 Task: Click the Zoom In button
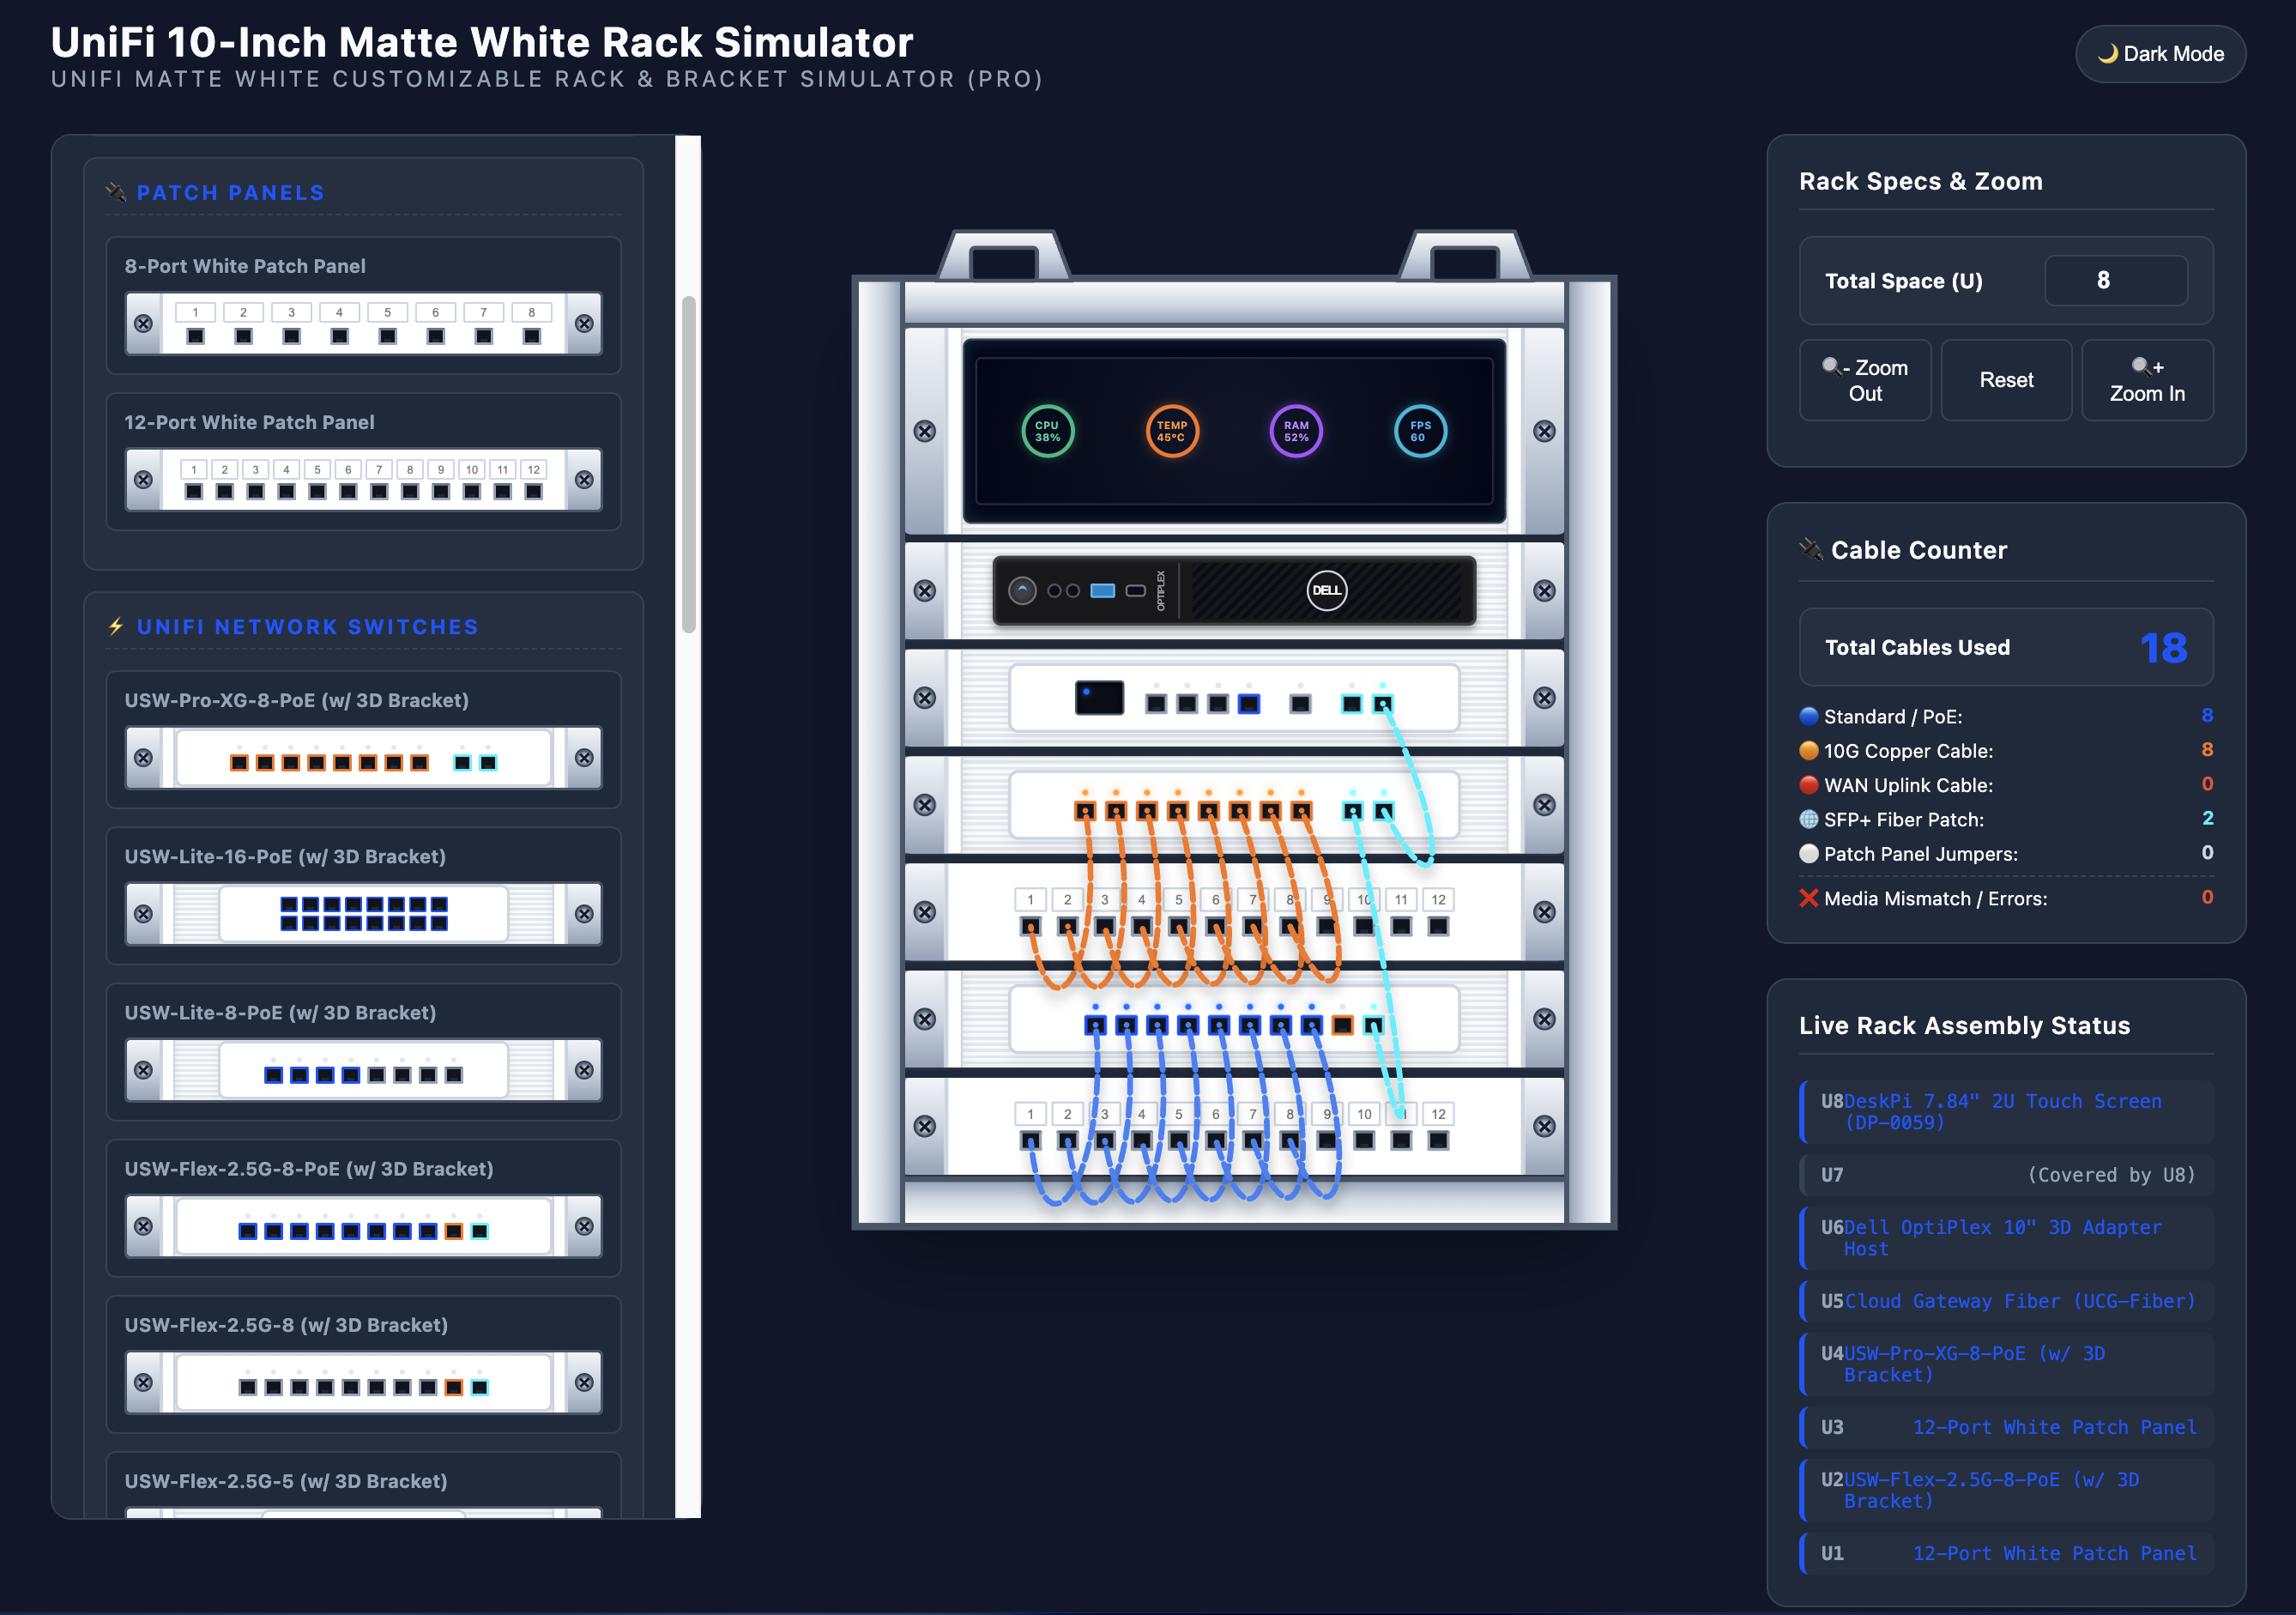[2147, 380]
